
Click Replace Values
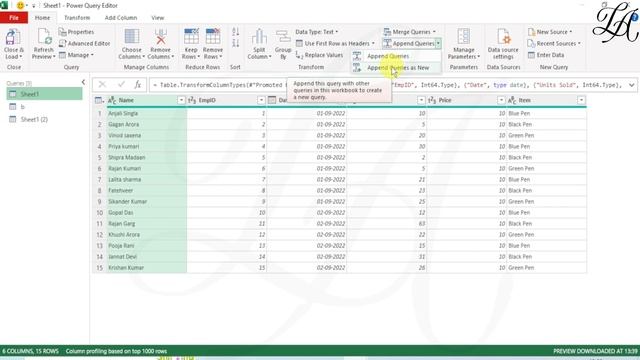coord(319,55)
